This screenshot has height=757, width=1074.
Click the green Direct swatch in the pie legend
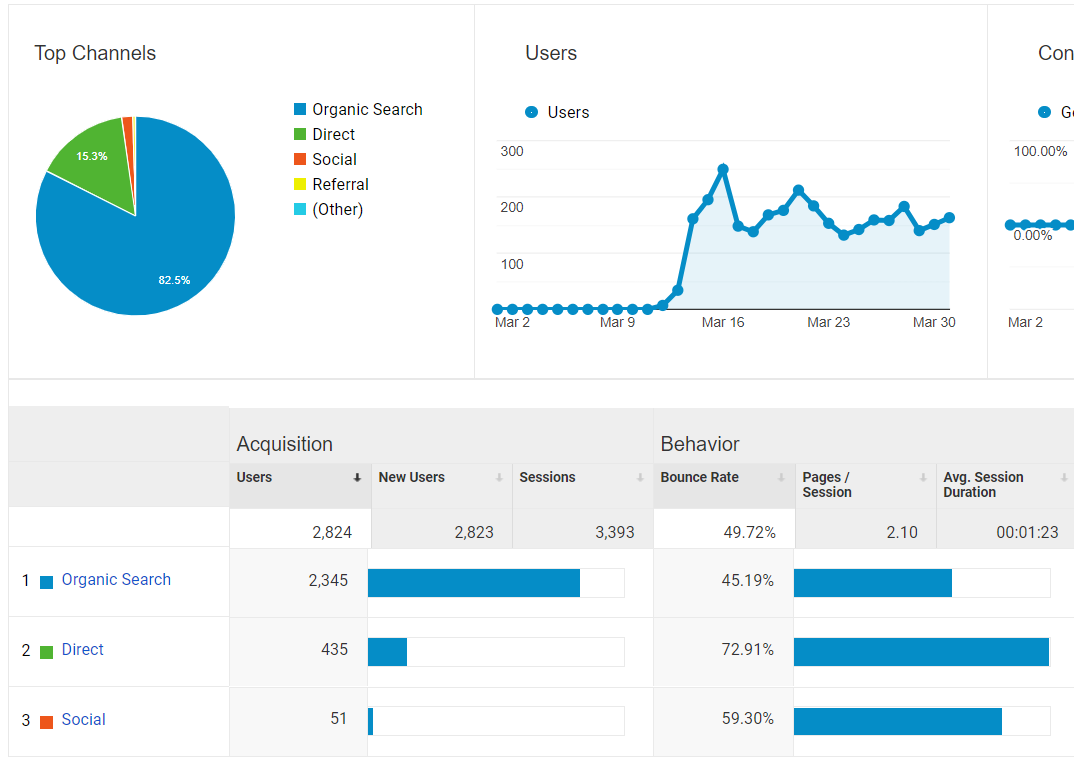pyautogui.click(x=298, y=134)
